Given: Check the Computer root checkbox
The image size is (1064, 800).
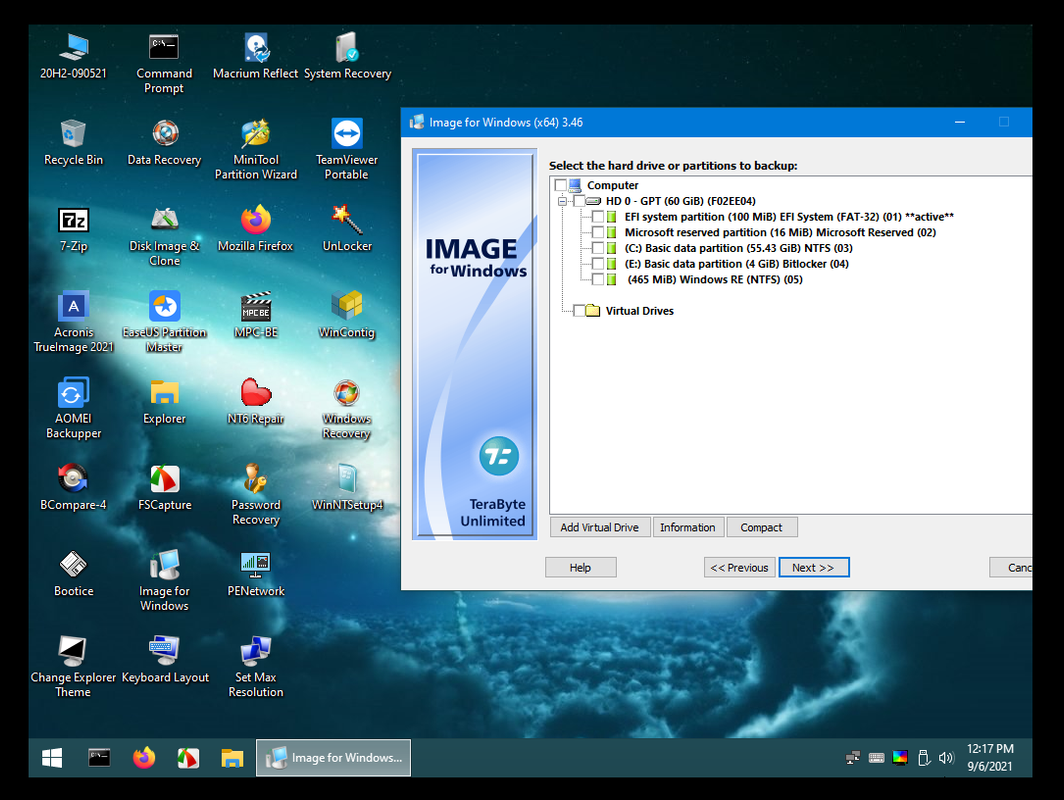Looking at the screenshot, I should click(x=560, y=185).
